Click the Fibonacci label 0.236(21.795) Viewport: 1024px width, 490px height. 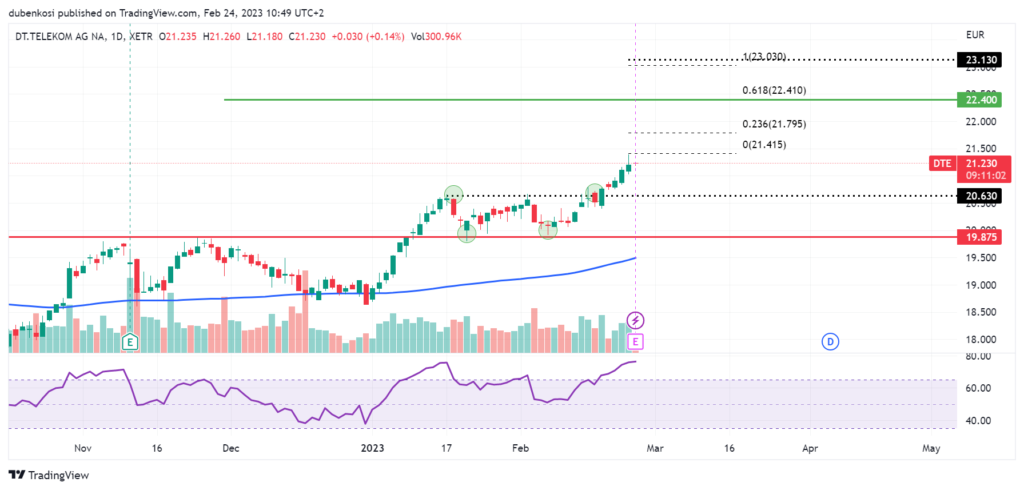774,124
